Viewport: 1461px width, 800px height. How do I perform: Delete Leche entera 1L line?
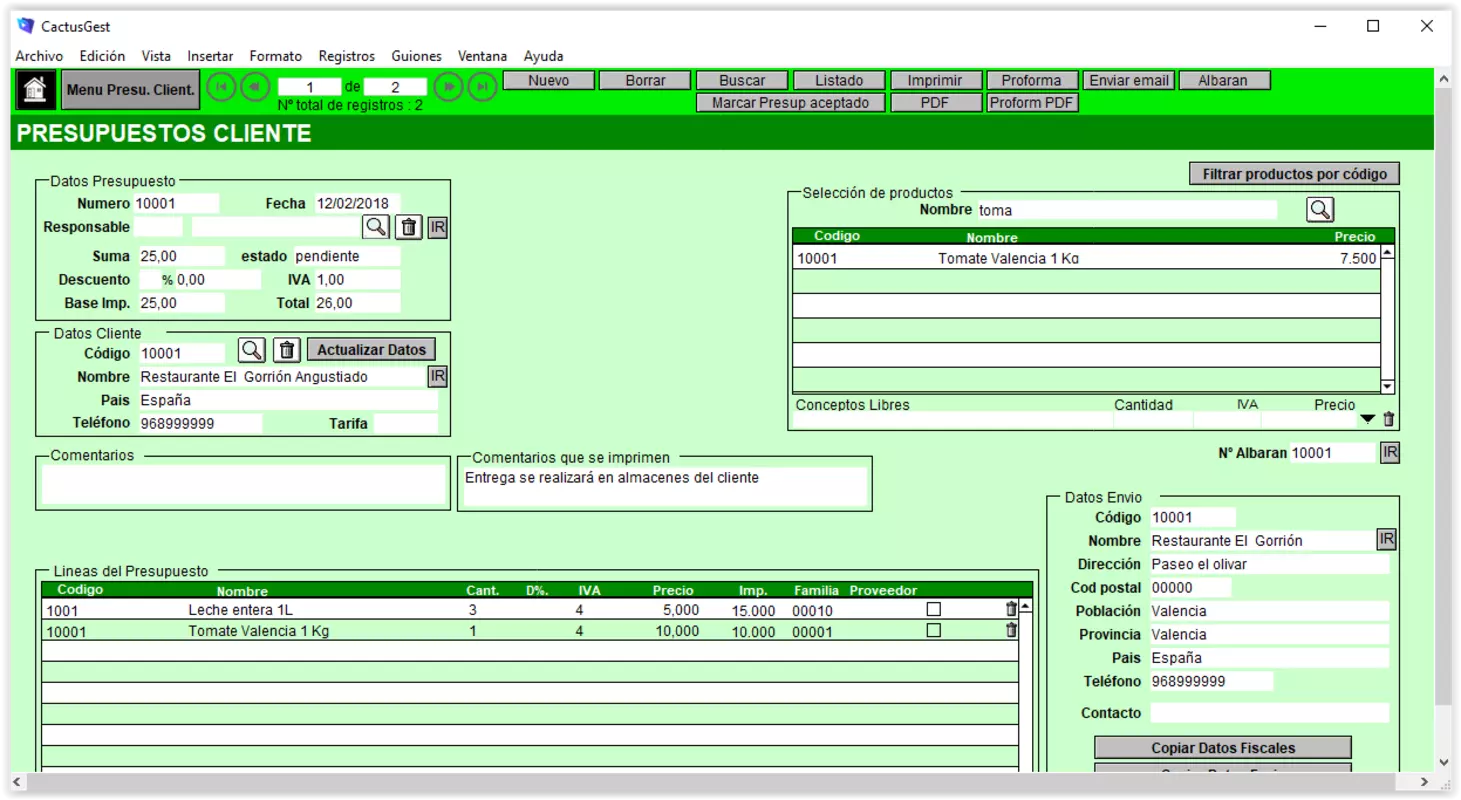[x=1011, y=609]
